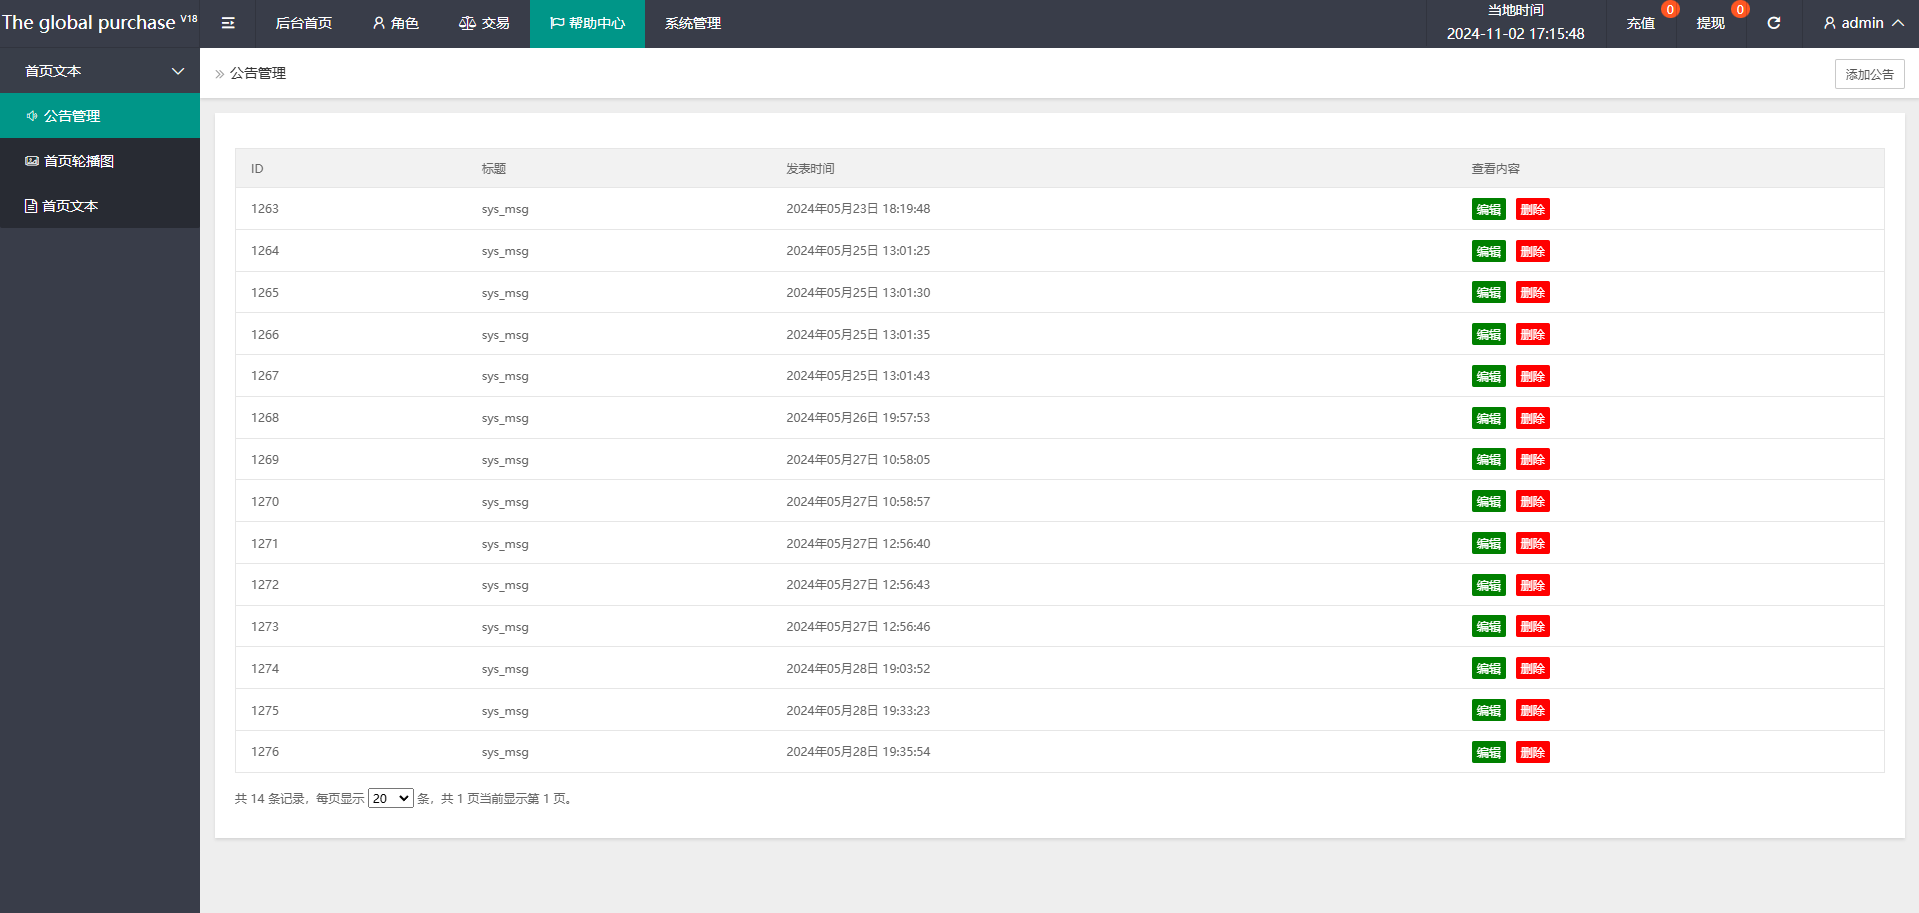Viewport: 1919px width, 913px height.
Task: Open 首页轮播图 sidebar item
Action: 78,161
